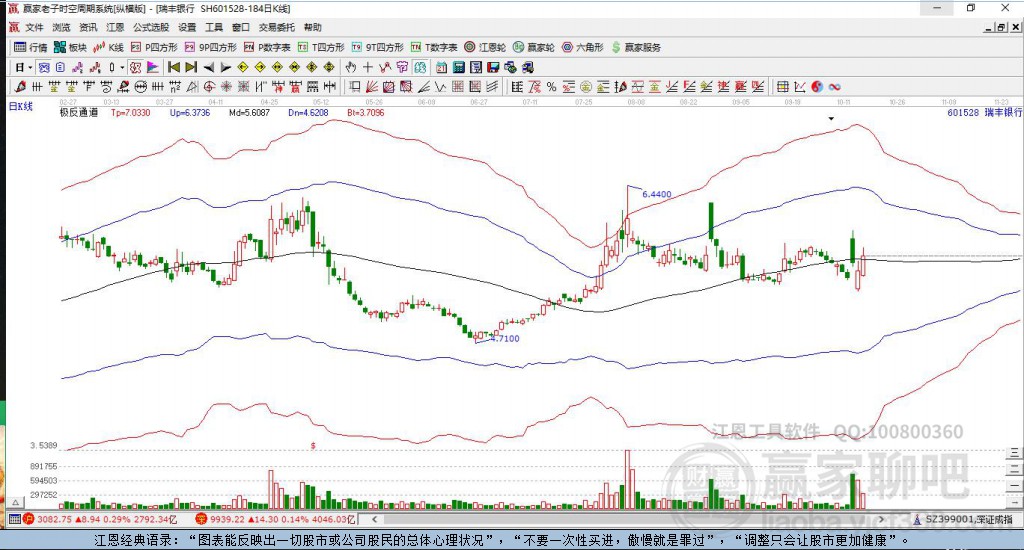Click the 日K线 period label

pyautogui.click(x=20, y=106)
